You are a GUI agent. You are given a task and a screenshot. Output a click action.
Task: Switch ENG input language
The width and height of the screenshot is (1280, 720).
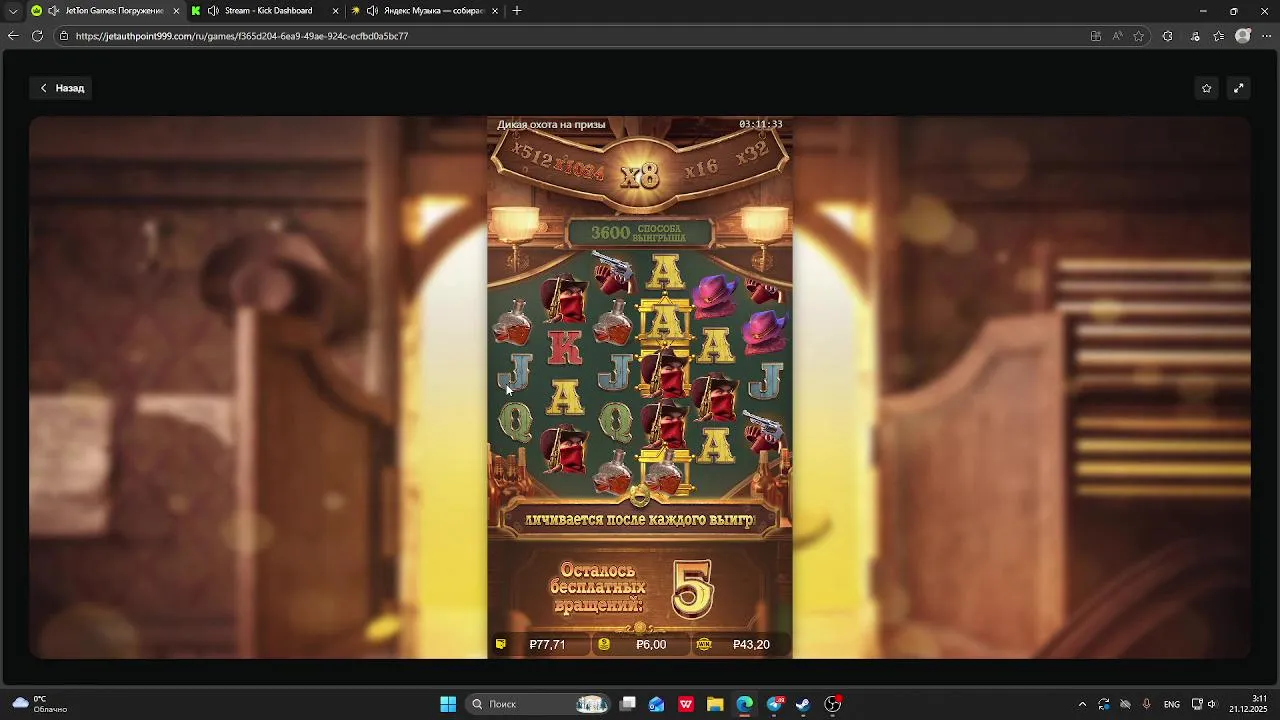coord(1172,704)
